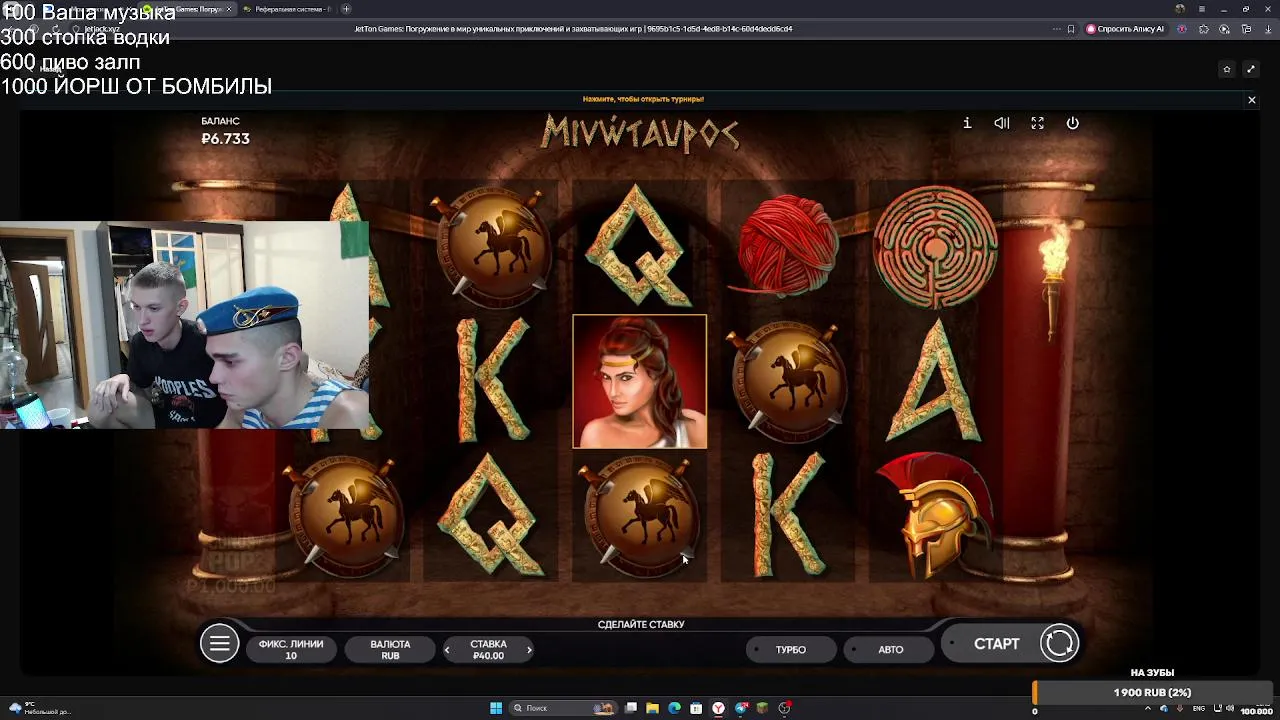Open a new browser tab with plus

pos(346,9)
